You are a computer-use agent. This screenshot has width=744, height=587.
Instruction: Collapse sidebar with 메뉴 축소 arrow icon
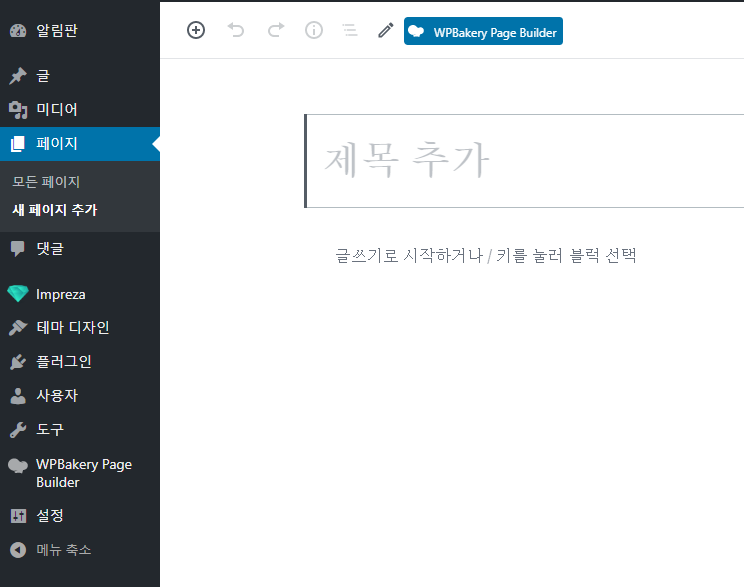[x=18, y=550]
